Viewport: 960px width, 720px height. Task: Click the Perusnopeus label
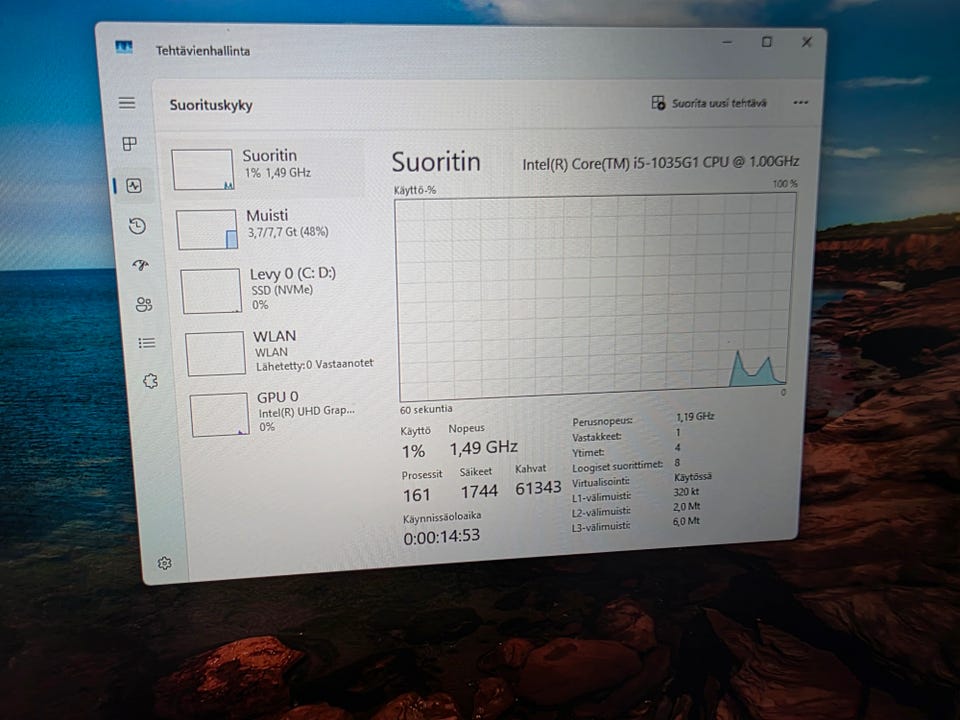pos(602,422)
